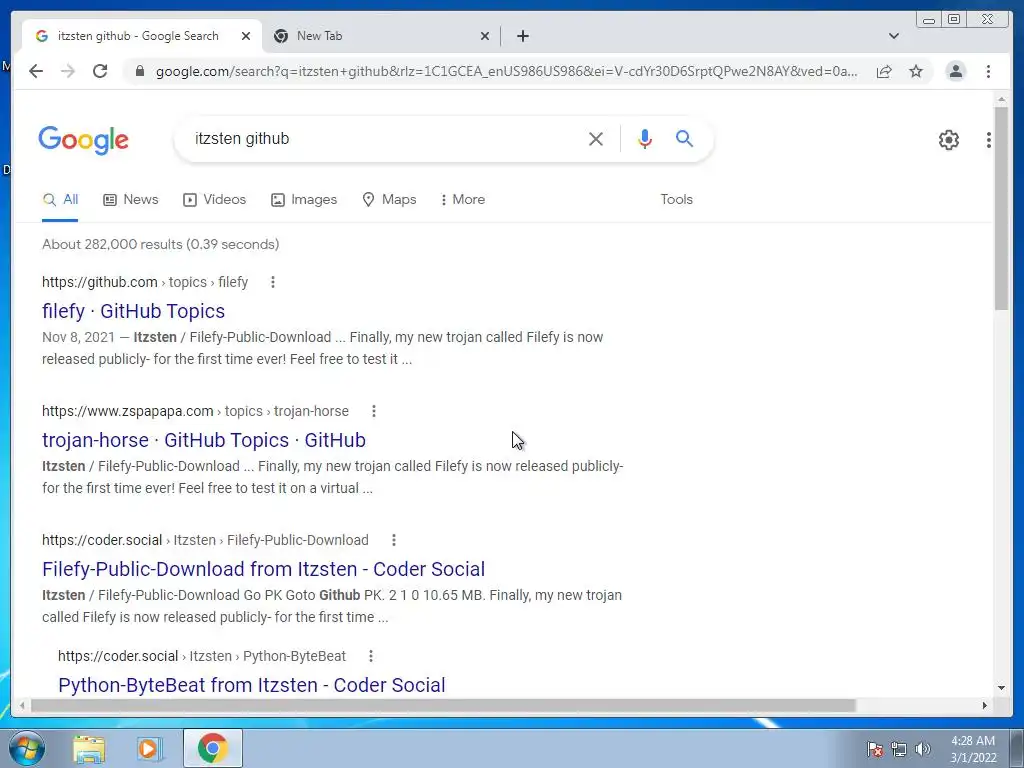Open Chrome's three-dot main menu
This screenshot has height=768, width=1024.
click(x=988, y=71)
